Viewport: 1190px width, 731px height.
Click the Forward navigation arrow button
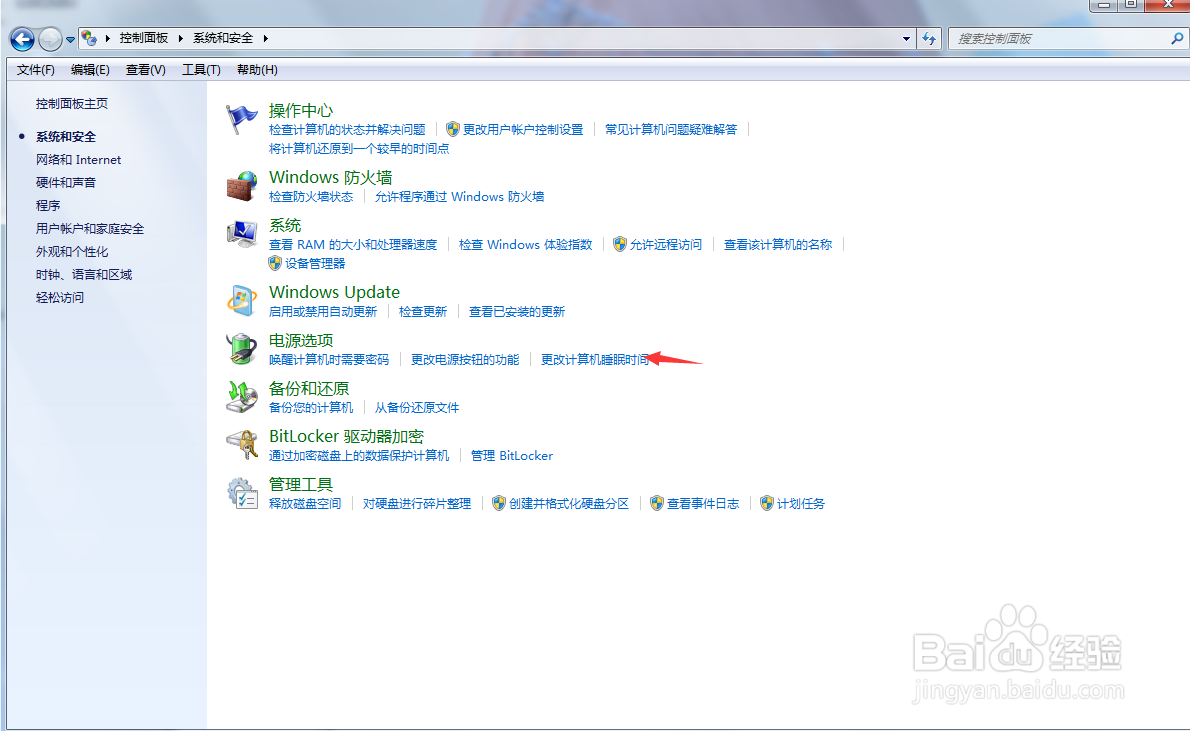pyautogui.click(x=50, y=38)
